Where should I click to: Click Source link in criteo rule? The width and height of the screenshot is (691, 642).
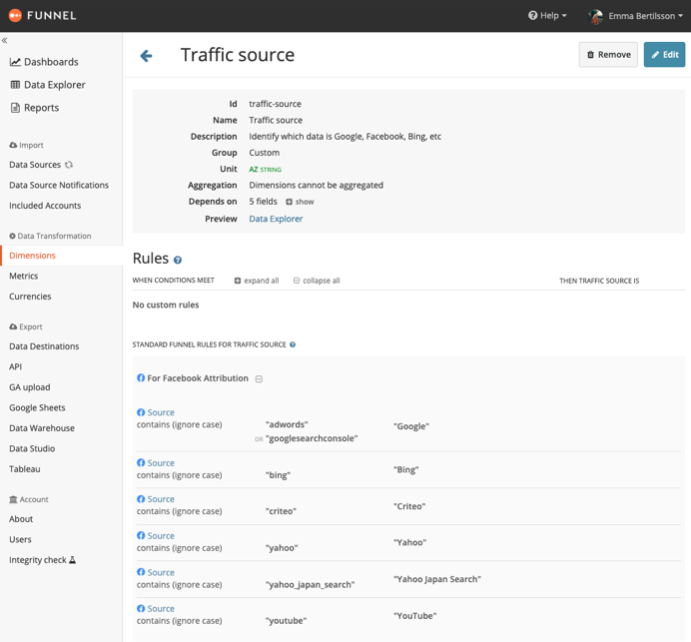click(x=161, y=499)
